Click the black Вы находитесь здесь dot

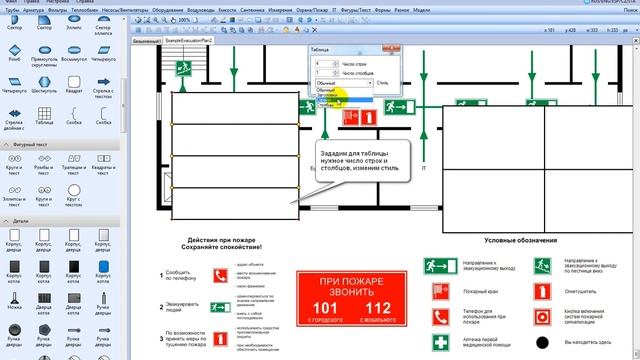(x=542, y=342)
